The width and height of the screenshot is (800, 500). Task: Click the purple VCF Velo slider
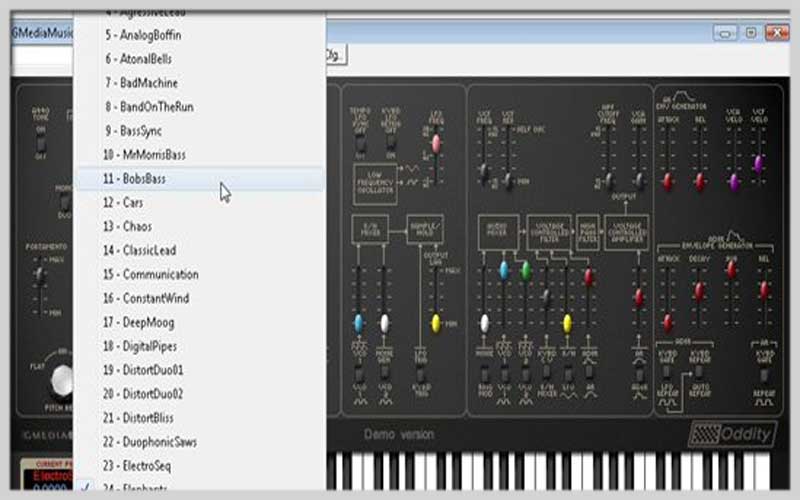759,164
